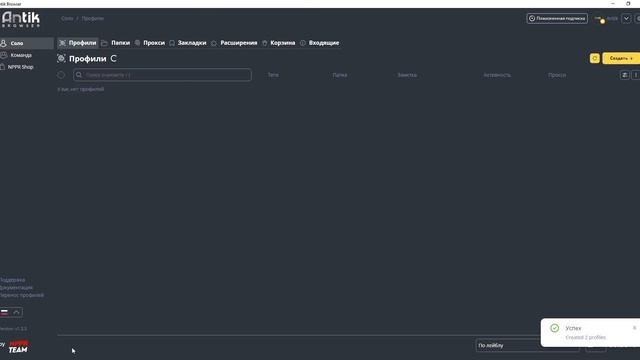Click the search magnifier icon
The image size is (640, 360).
79,75
